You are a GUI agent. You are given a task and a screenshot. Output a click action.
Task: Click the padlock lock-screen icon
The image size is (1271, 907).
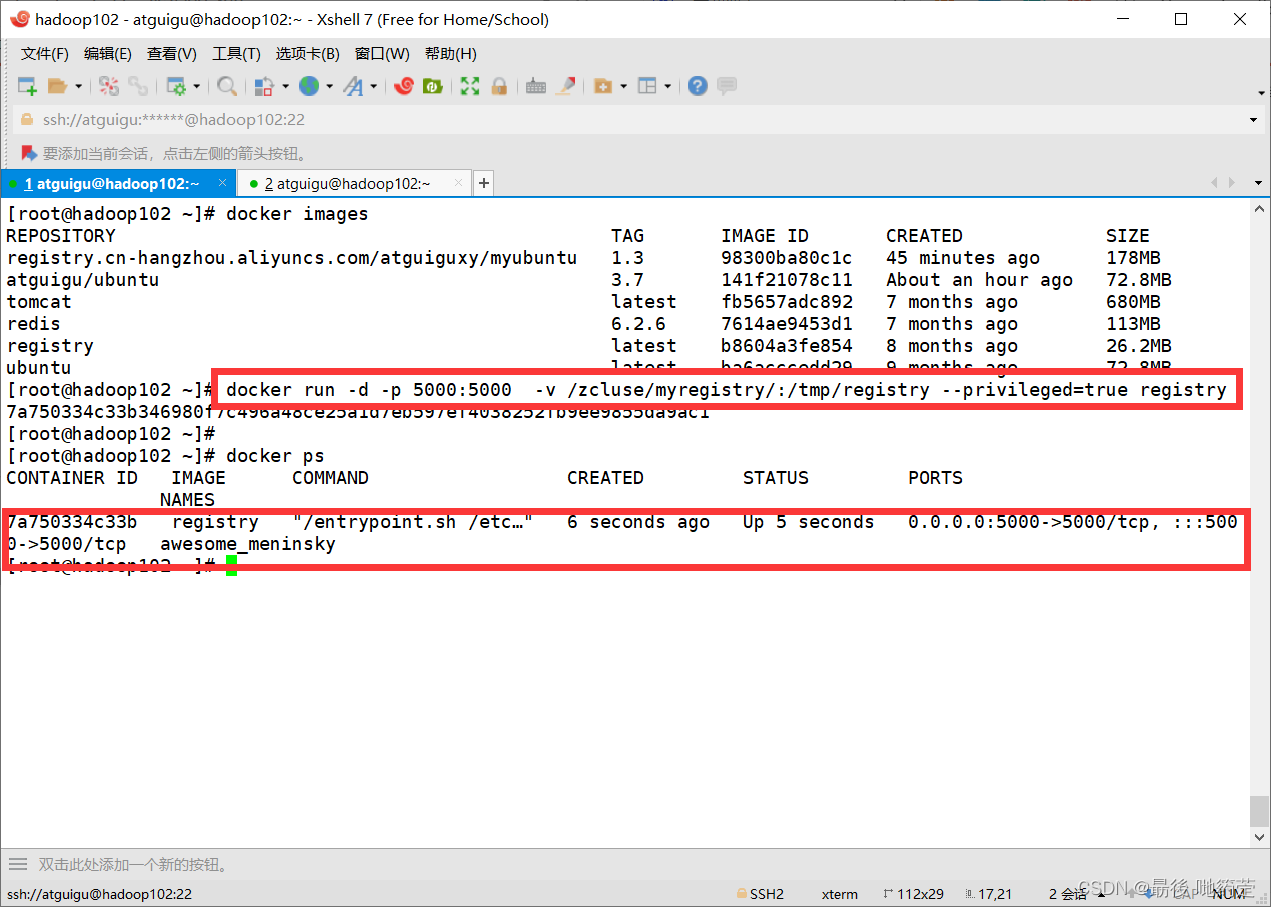click(x=499, y=86)
